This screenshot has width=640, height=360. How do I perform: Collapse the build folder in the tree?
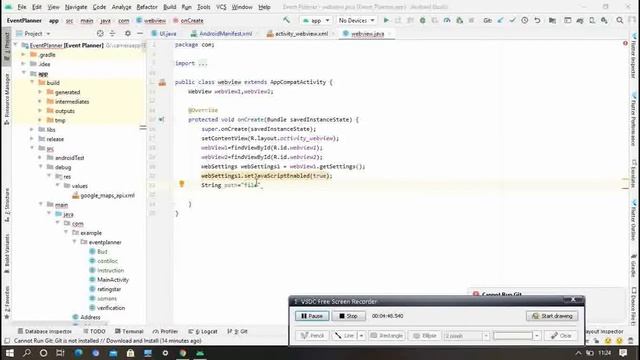(x=32, y=82)
